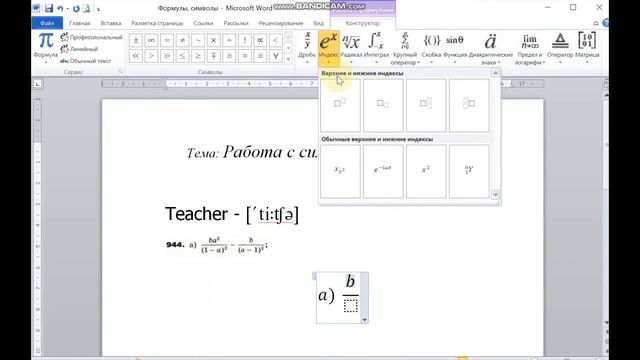Select the empty denominator placeholder in the fraction

pyautogui.click(x=350, y=306)
